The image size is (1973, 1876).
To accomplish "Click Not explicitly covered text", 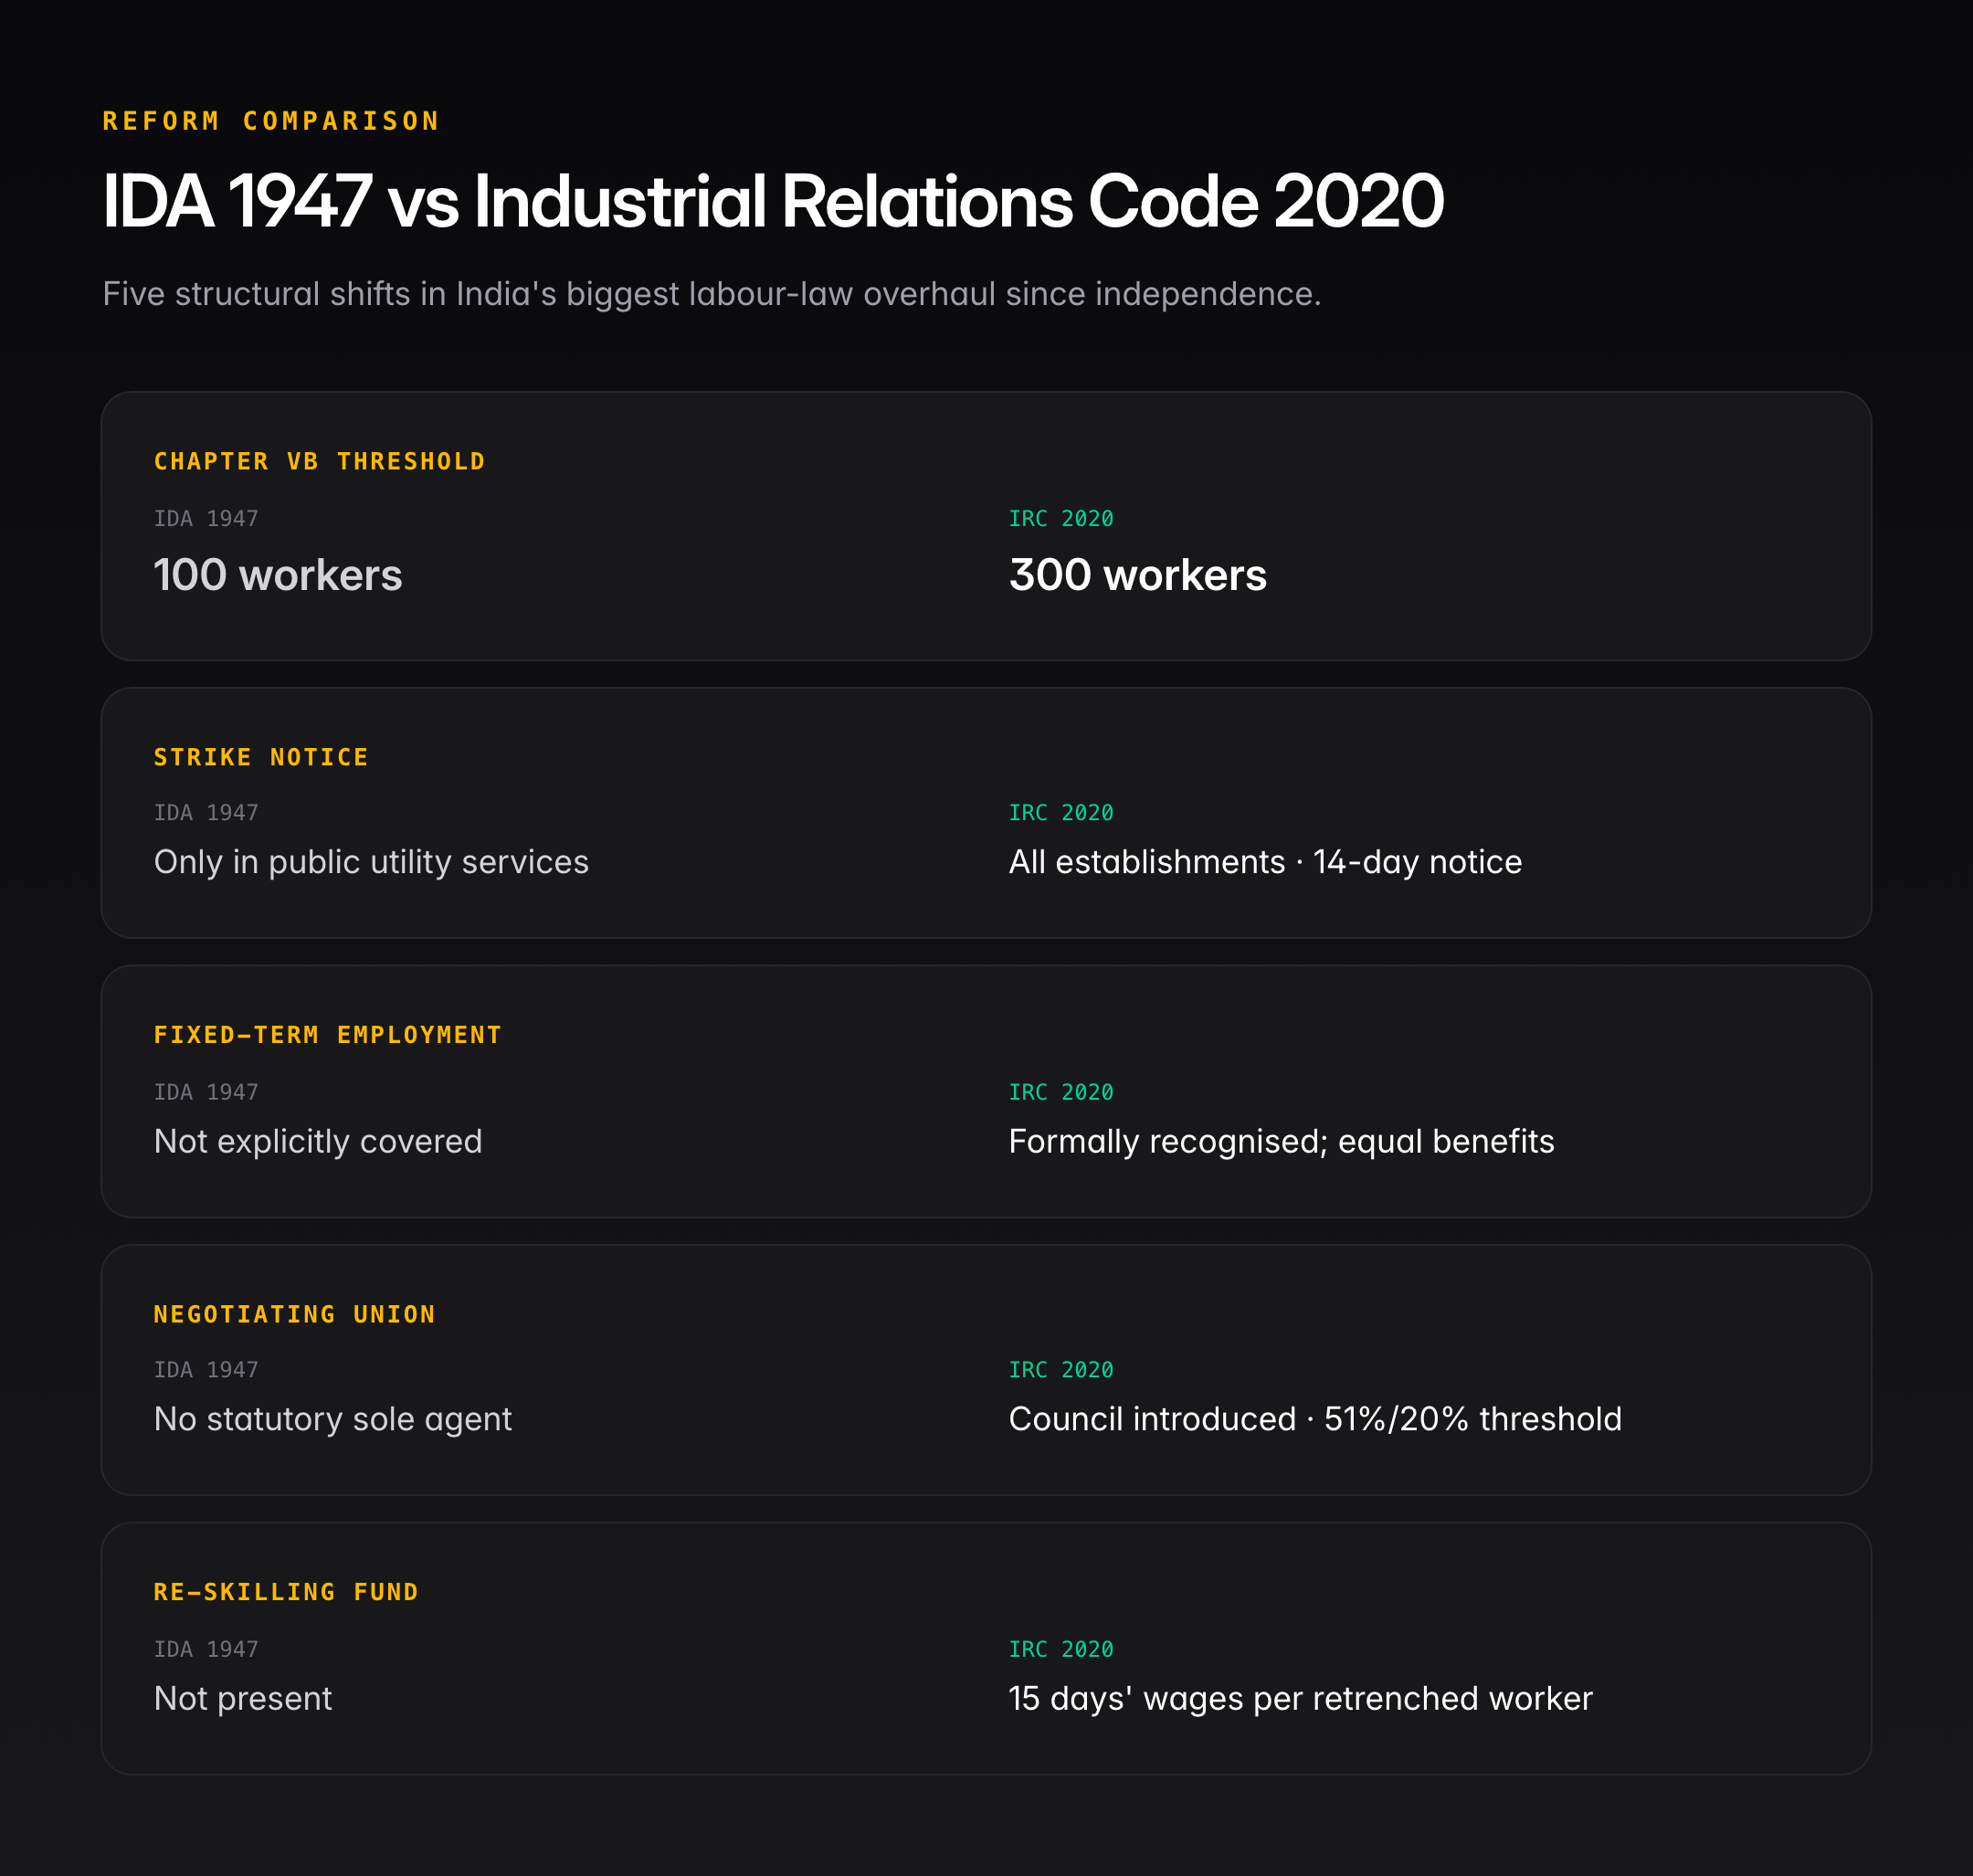I will (x=318, y=1141).
